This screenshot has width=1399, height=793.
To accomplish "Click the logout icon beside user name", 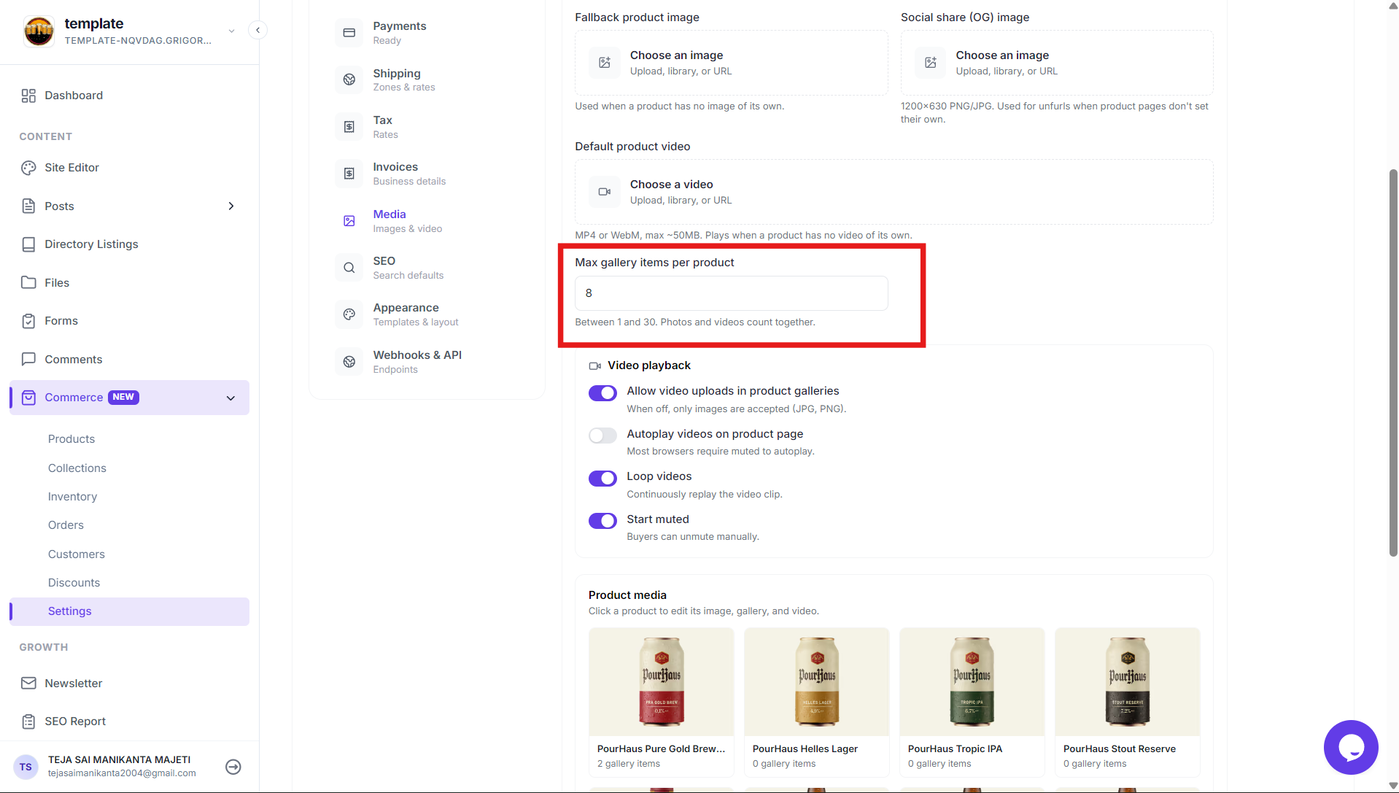I will (233, 767).
